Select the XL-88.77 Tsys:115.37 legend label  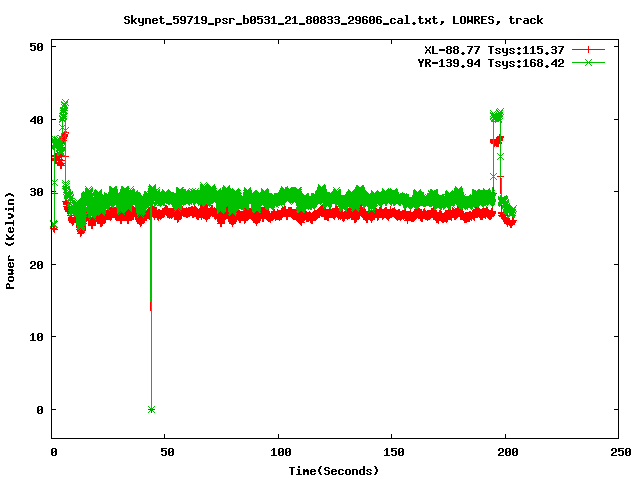[494, 50]
